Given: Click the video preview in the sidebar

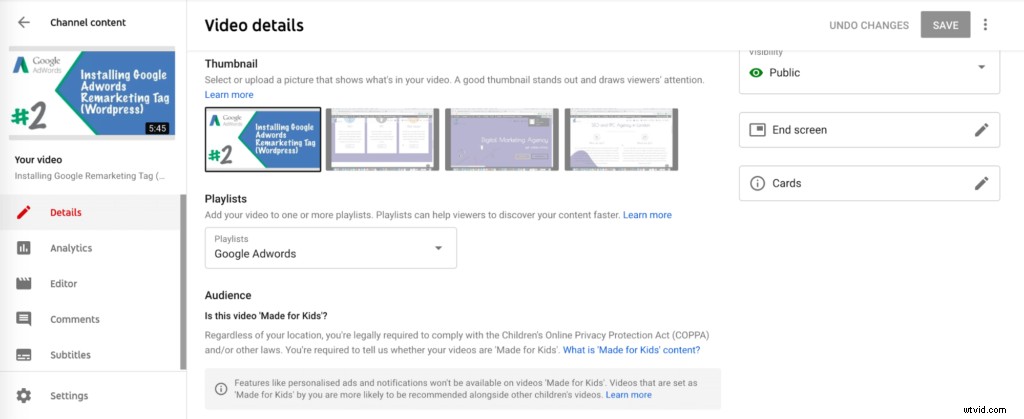Looking at the screenshot, I should [92, 93].
